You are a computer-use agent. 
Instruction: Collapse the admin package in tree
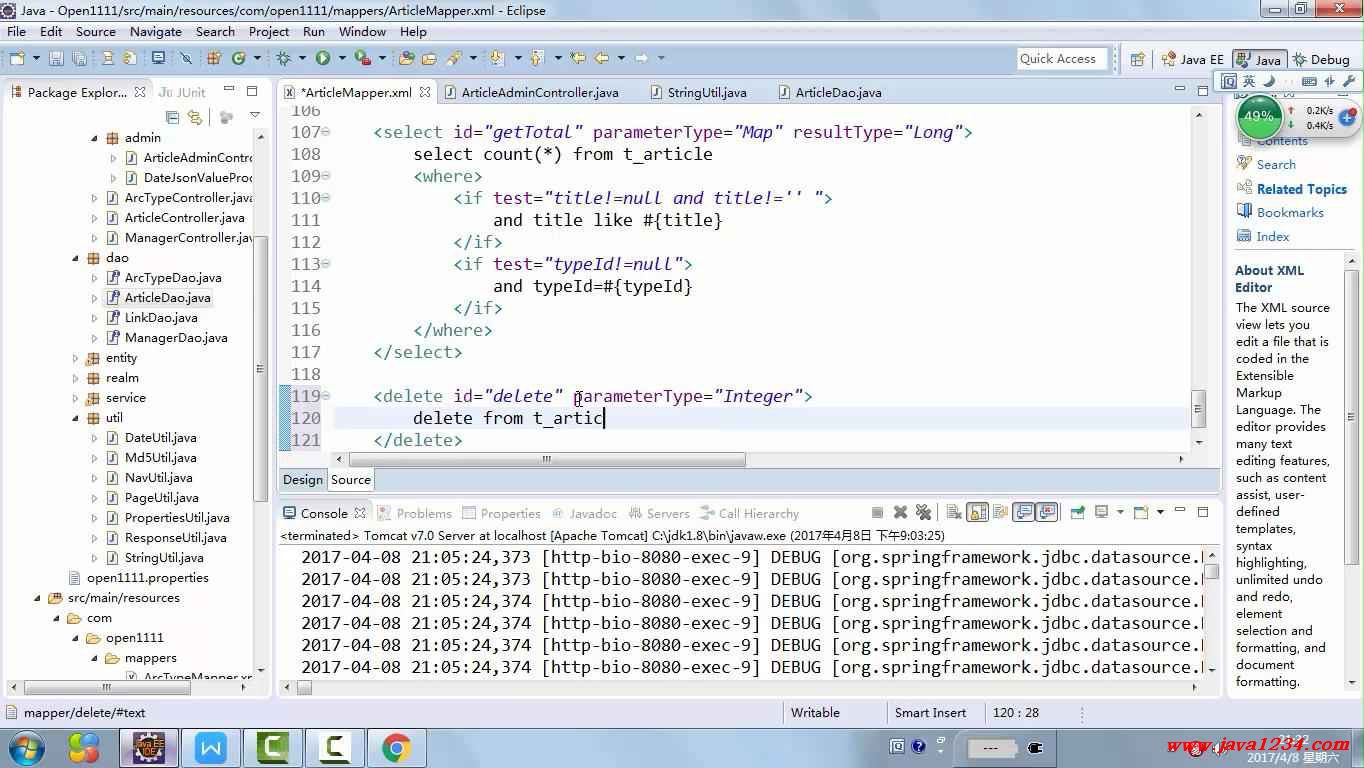(94, 138)
